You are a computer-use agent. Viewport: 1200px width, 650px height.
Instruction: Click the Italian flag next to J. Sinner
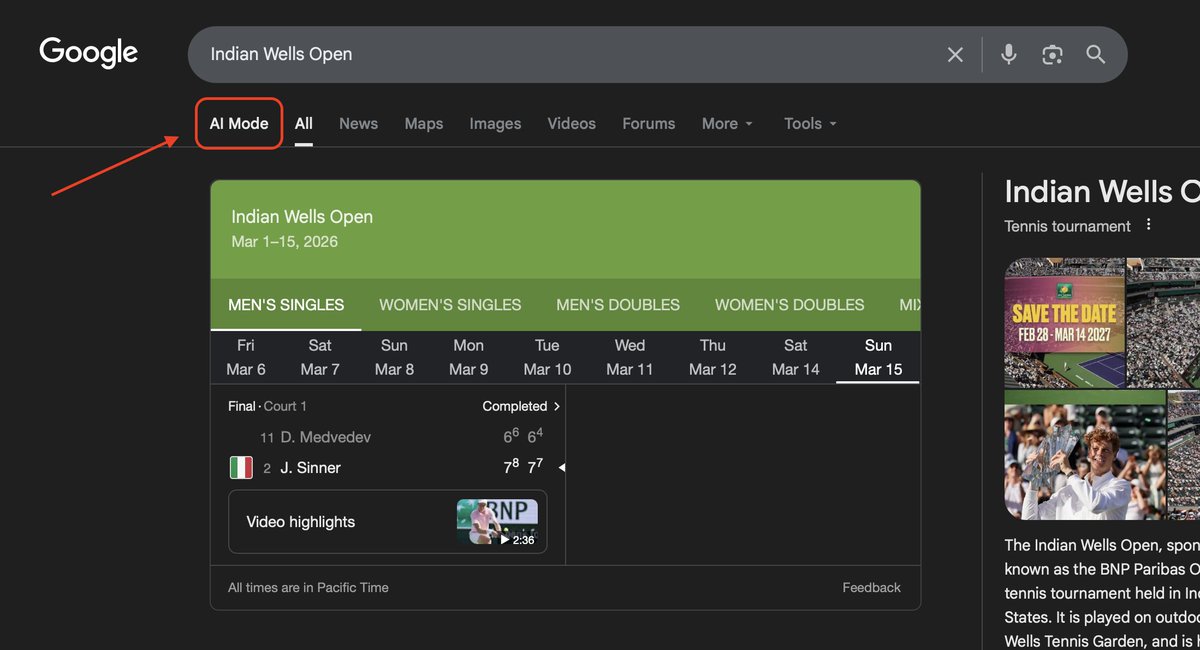241,467
